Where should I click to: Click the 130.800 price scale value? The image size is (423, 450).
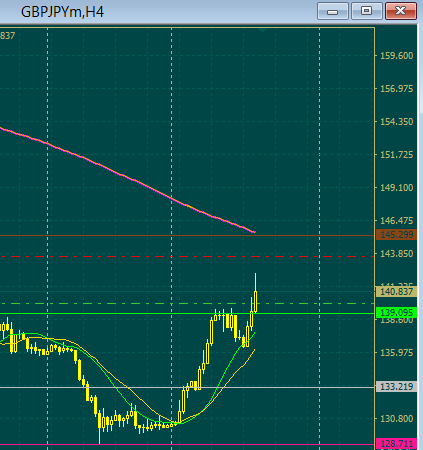coord(397,419)
